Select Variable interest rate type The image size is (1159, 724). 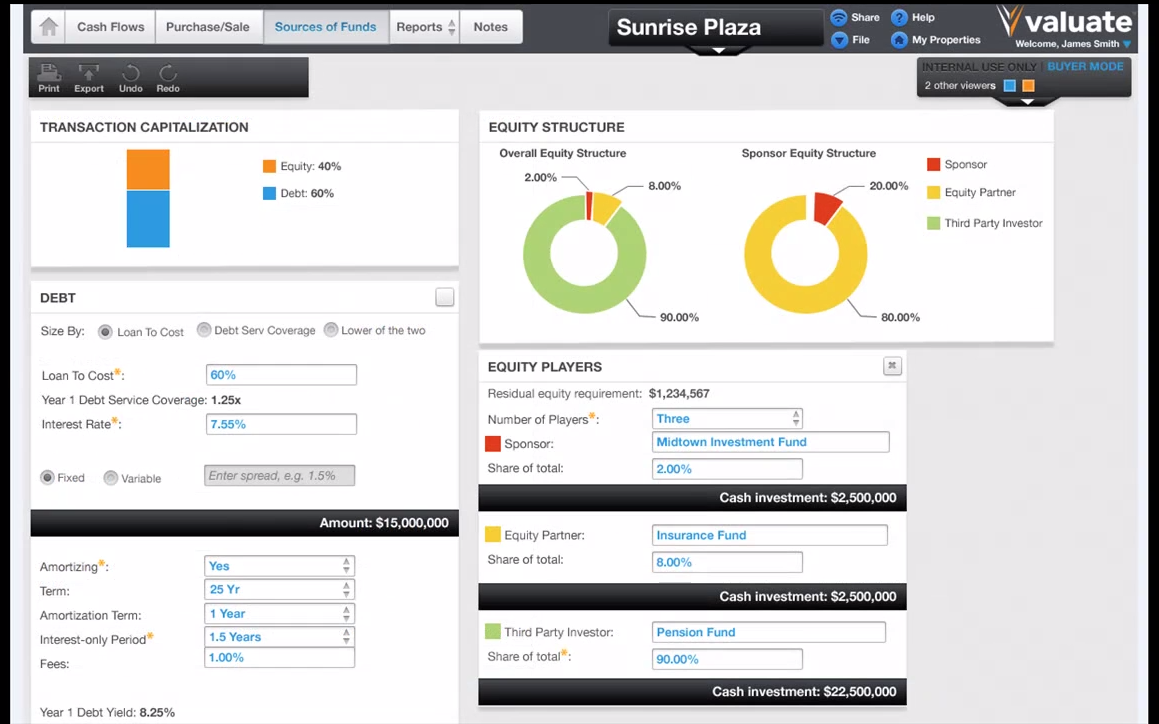tap(111, 478)
